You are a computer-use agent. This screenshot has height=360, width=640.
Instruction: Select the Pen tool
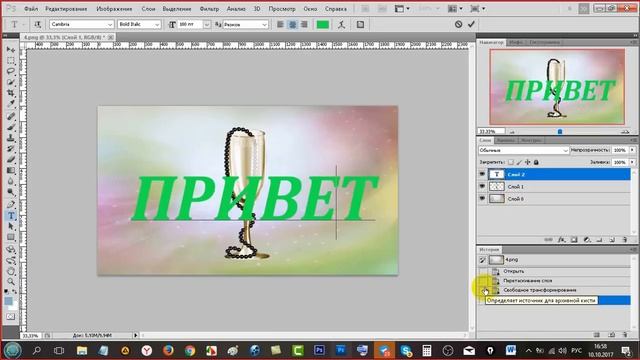pyautogui.click(x=11, y=204)
